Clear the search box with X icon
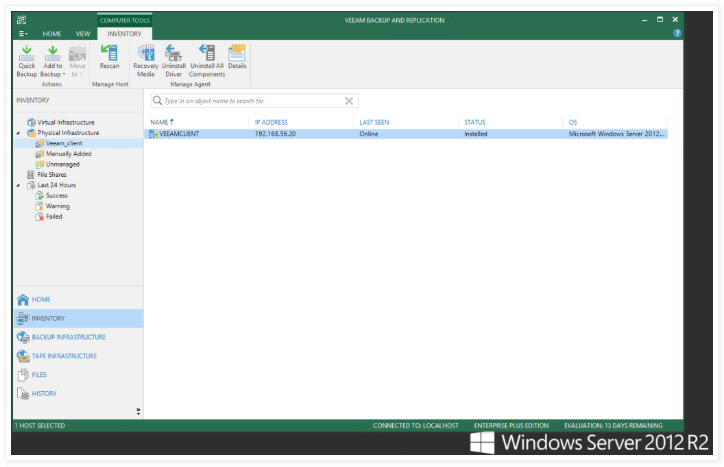 click(x=349, y=101)
